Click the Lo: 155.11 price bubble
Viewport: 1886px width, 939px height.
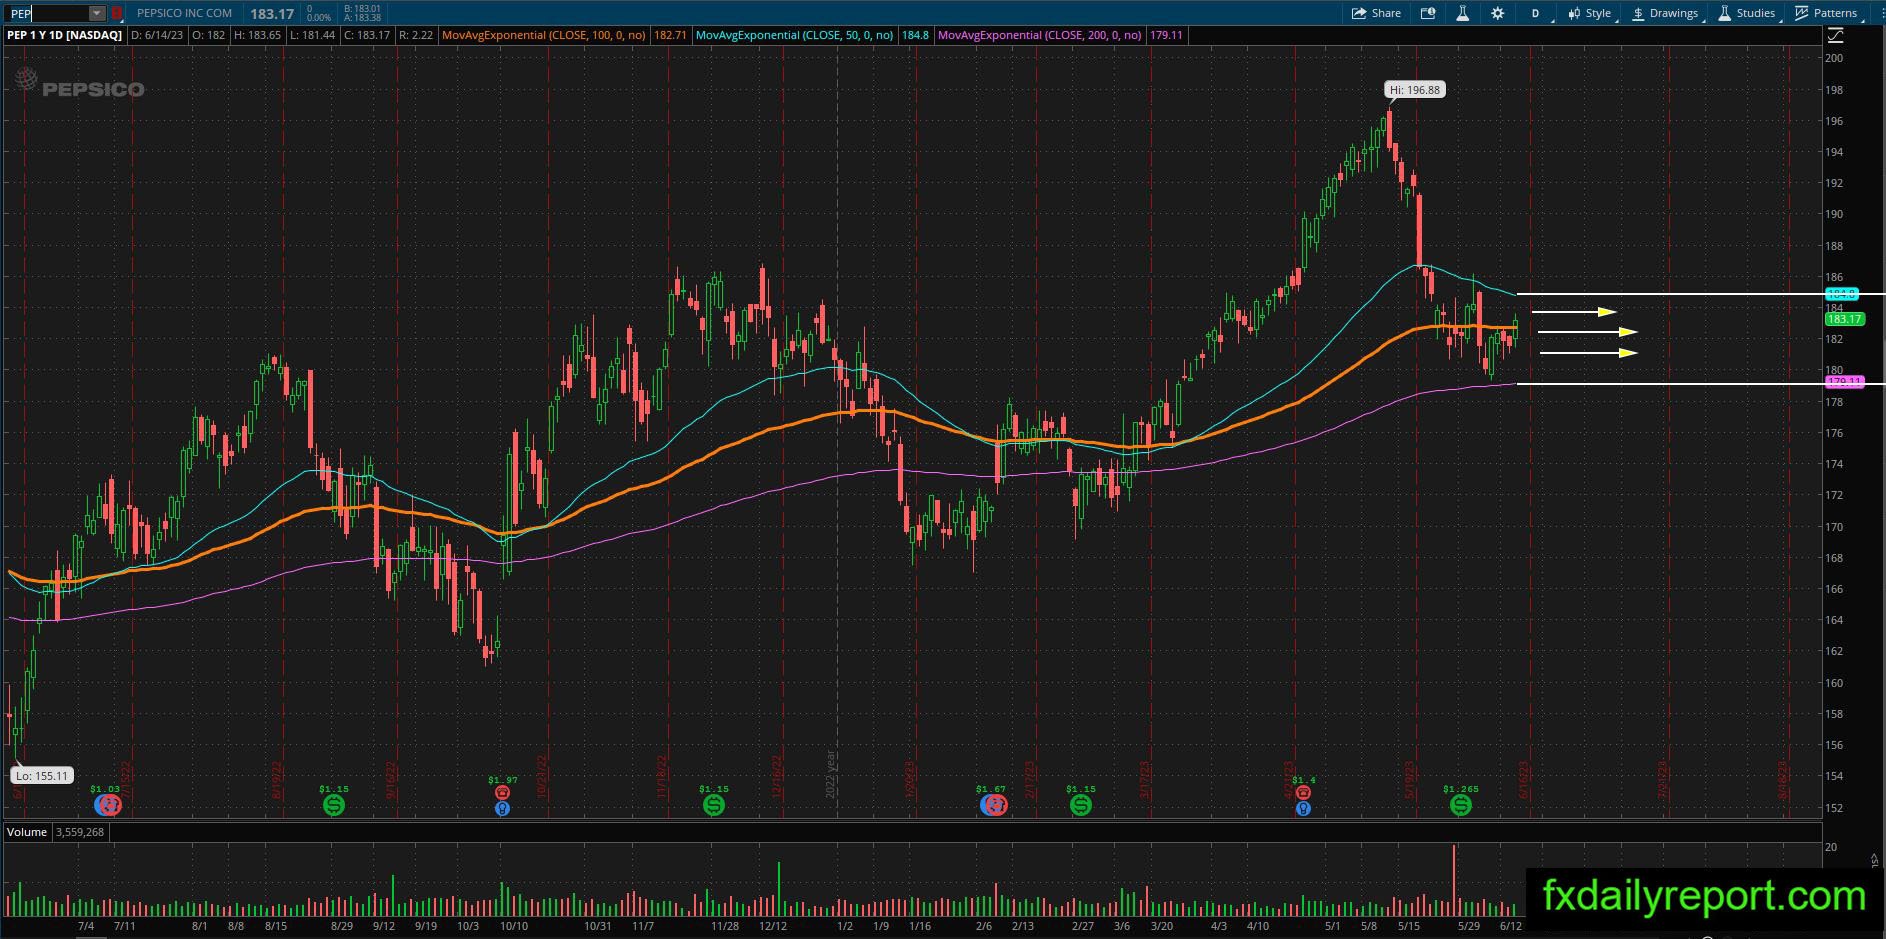coord(42,775)
